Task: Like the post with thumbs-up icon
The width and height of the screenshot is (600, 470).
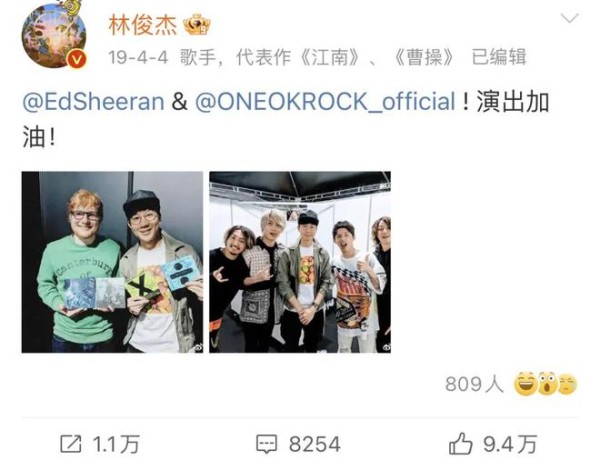Action: tap(460, 443)
